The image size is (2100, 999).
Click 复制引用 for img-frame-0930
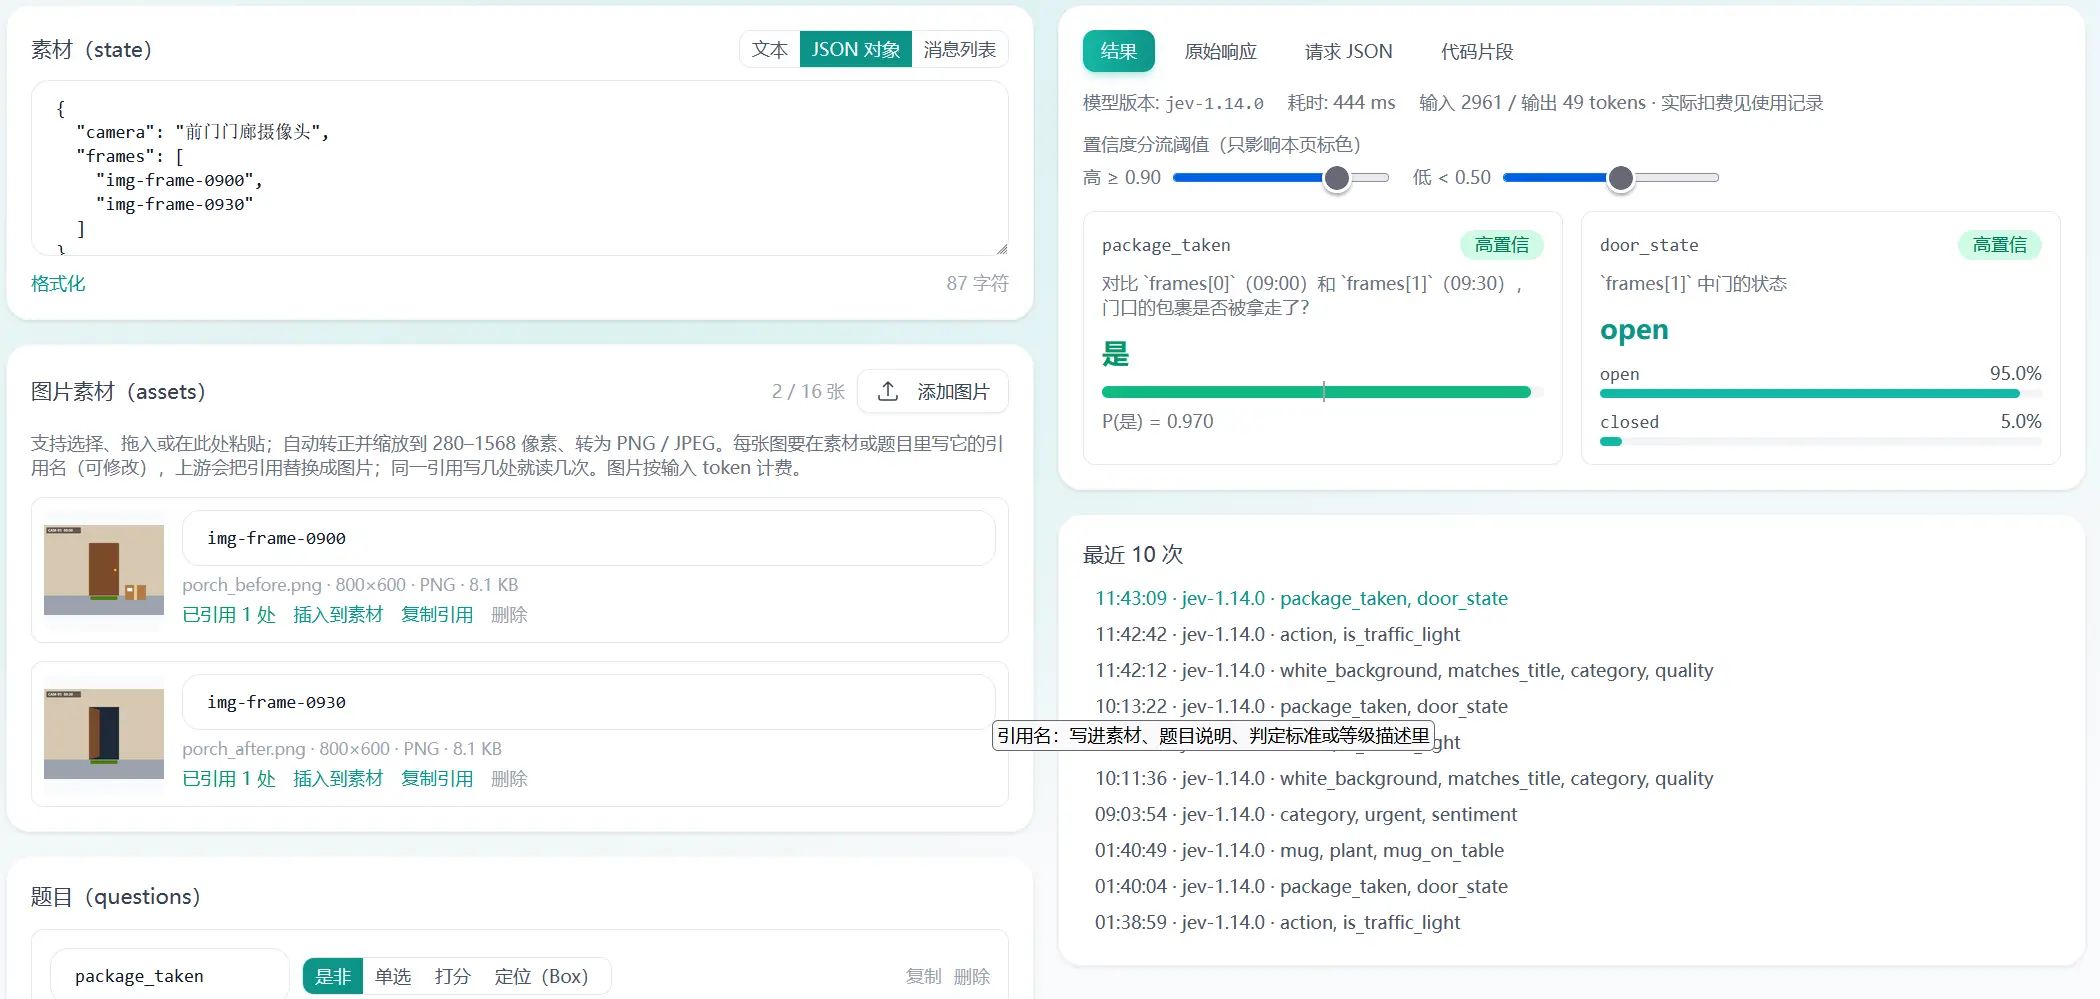(x=437, y=778)
